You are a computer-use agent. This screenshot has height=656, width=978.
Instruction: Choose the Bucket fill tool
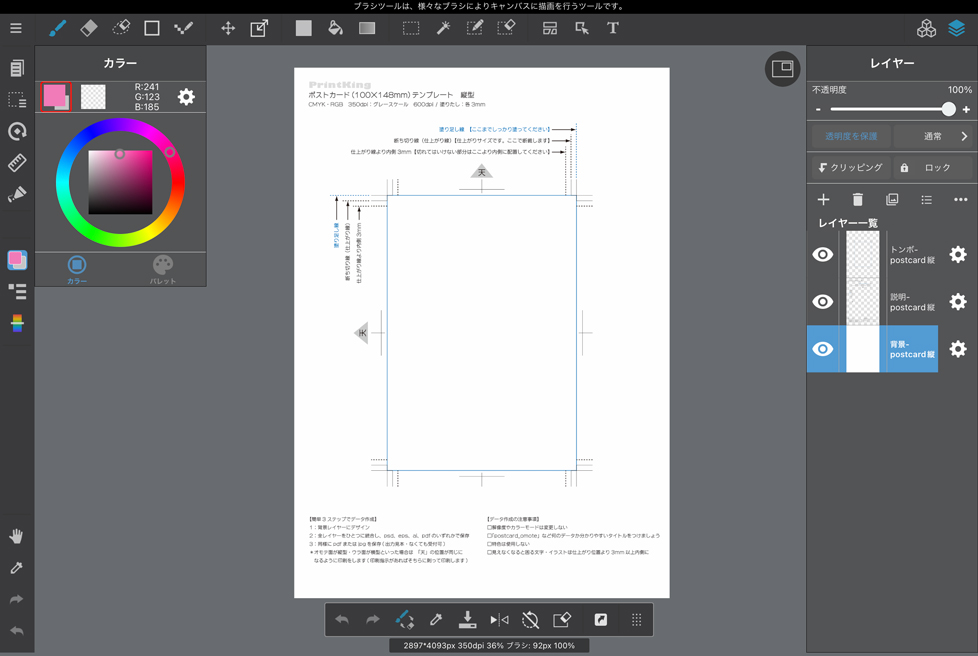(x=335, y=28)
